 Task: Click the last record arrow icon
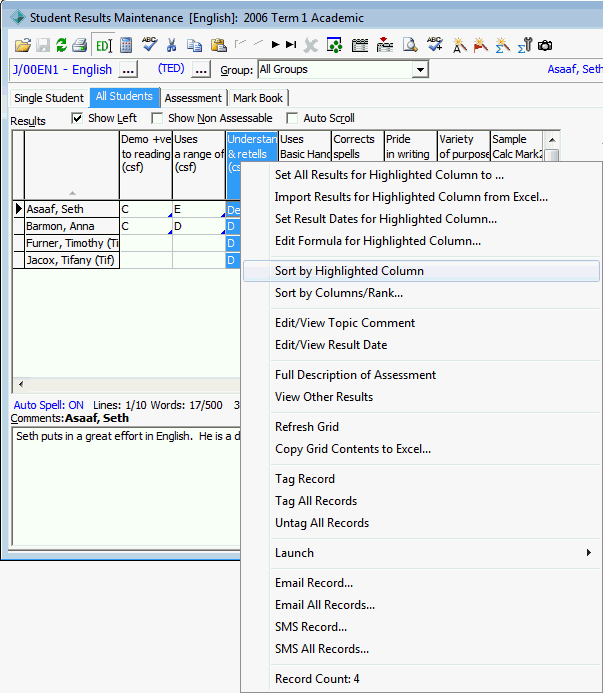coord(291,45)
